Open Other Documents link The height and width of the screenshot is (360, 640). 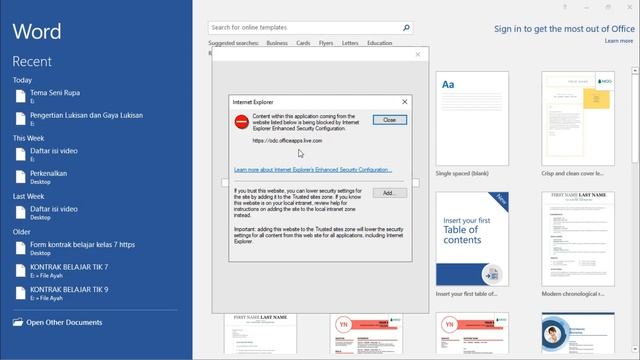(x=64, y=322)
